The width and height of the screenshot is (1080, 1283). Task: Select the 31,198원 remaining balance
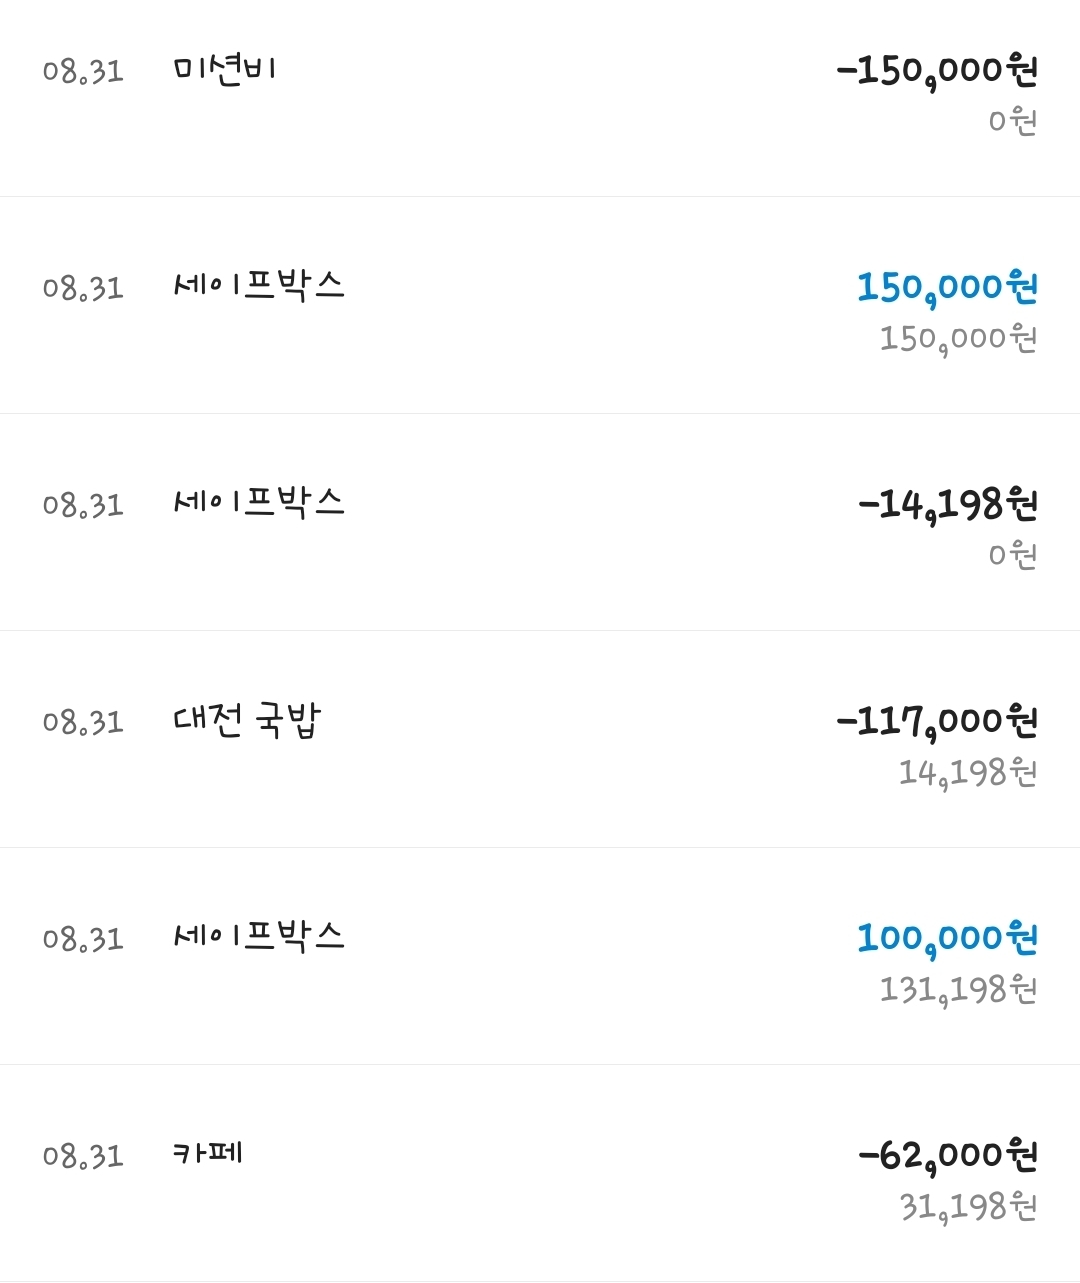pyautogui.click(x=967, y=1207)
